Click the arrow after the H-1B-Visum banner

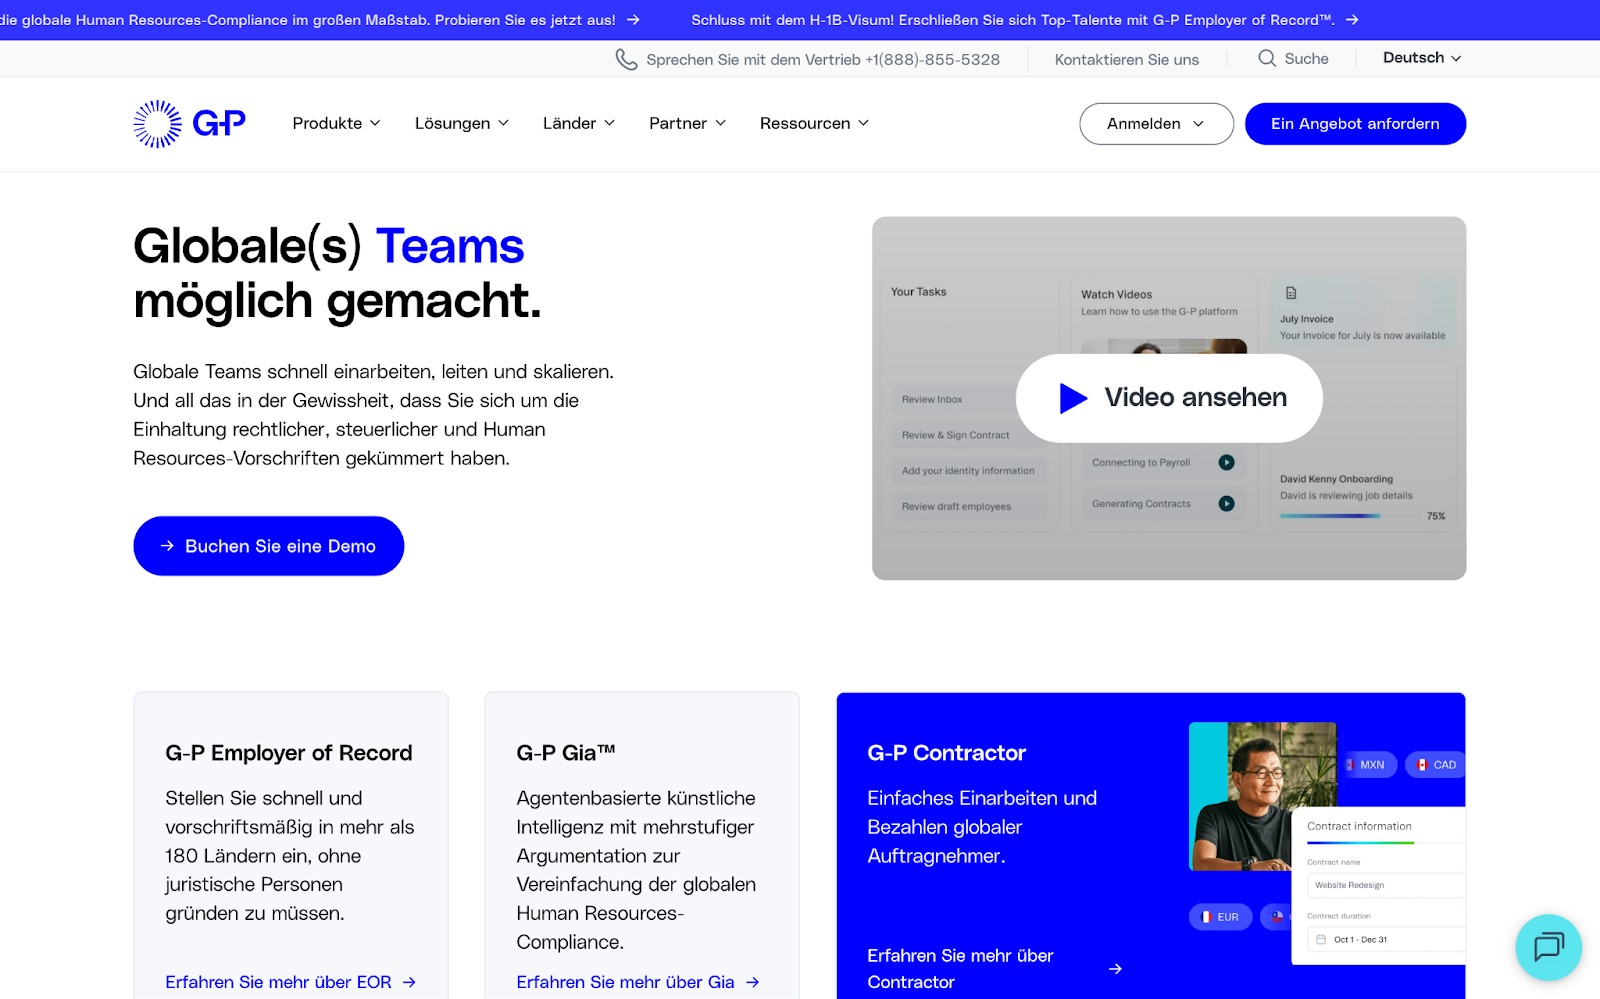1352,20
